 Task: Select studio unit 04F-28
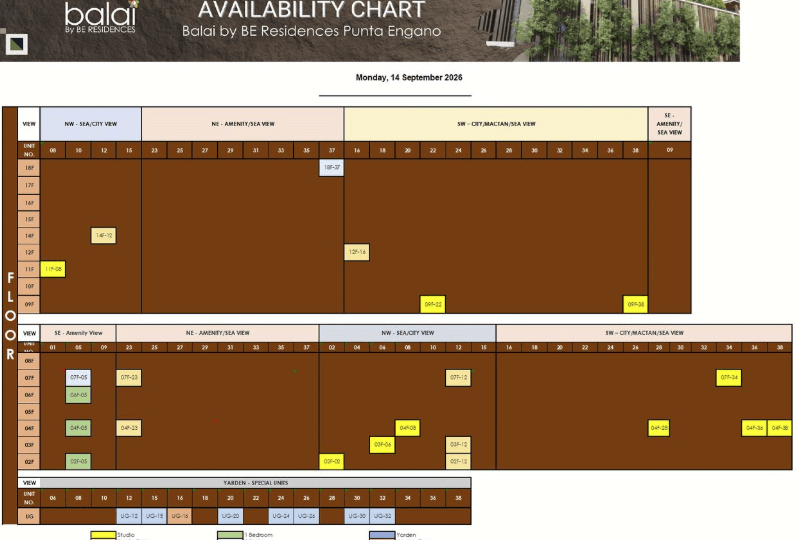click(658, 428)
